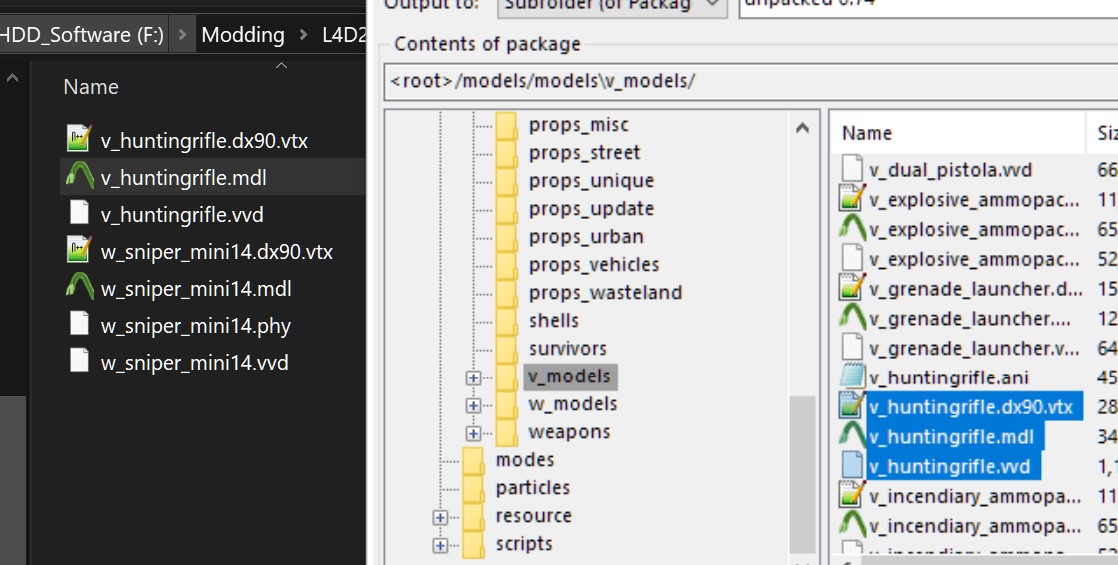Click the v_incendiary_ammopack vtx file icon
This screenshot has width=1118, height=565.
pos(852,496)
